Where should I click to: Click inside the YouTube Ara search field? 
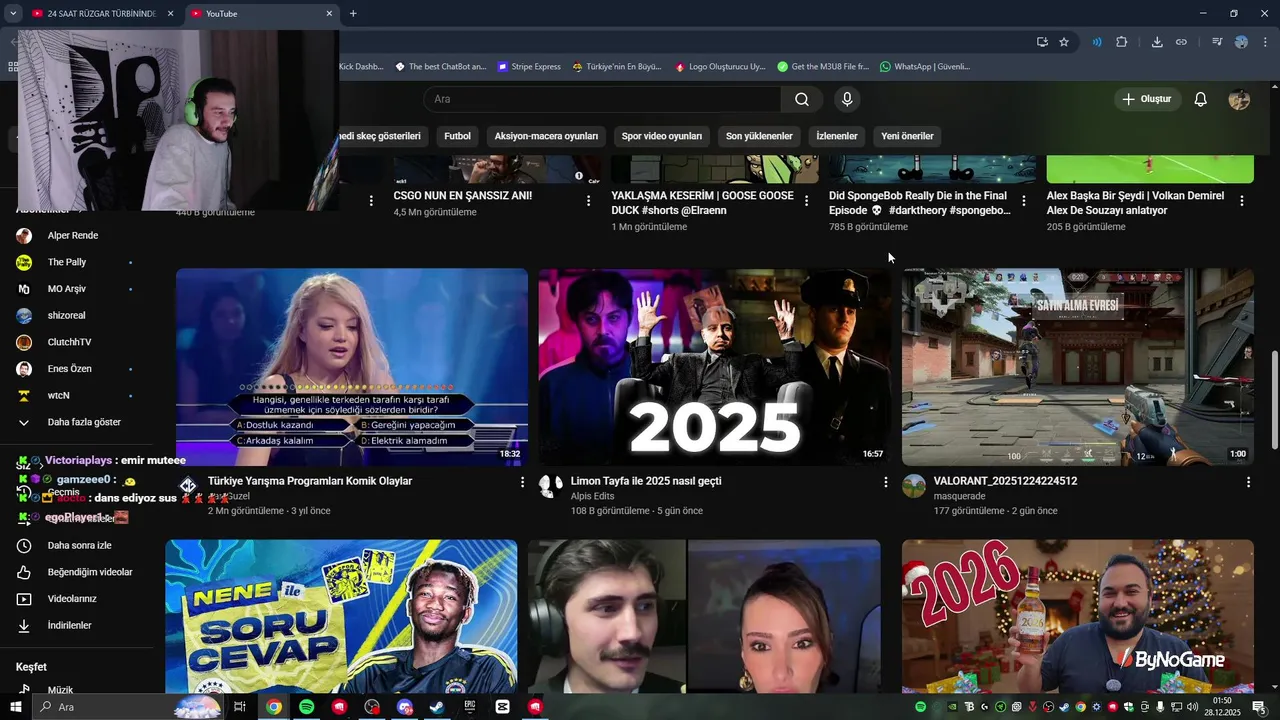pyautogui.click(x=602, y=99)
